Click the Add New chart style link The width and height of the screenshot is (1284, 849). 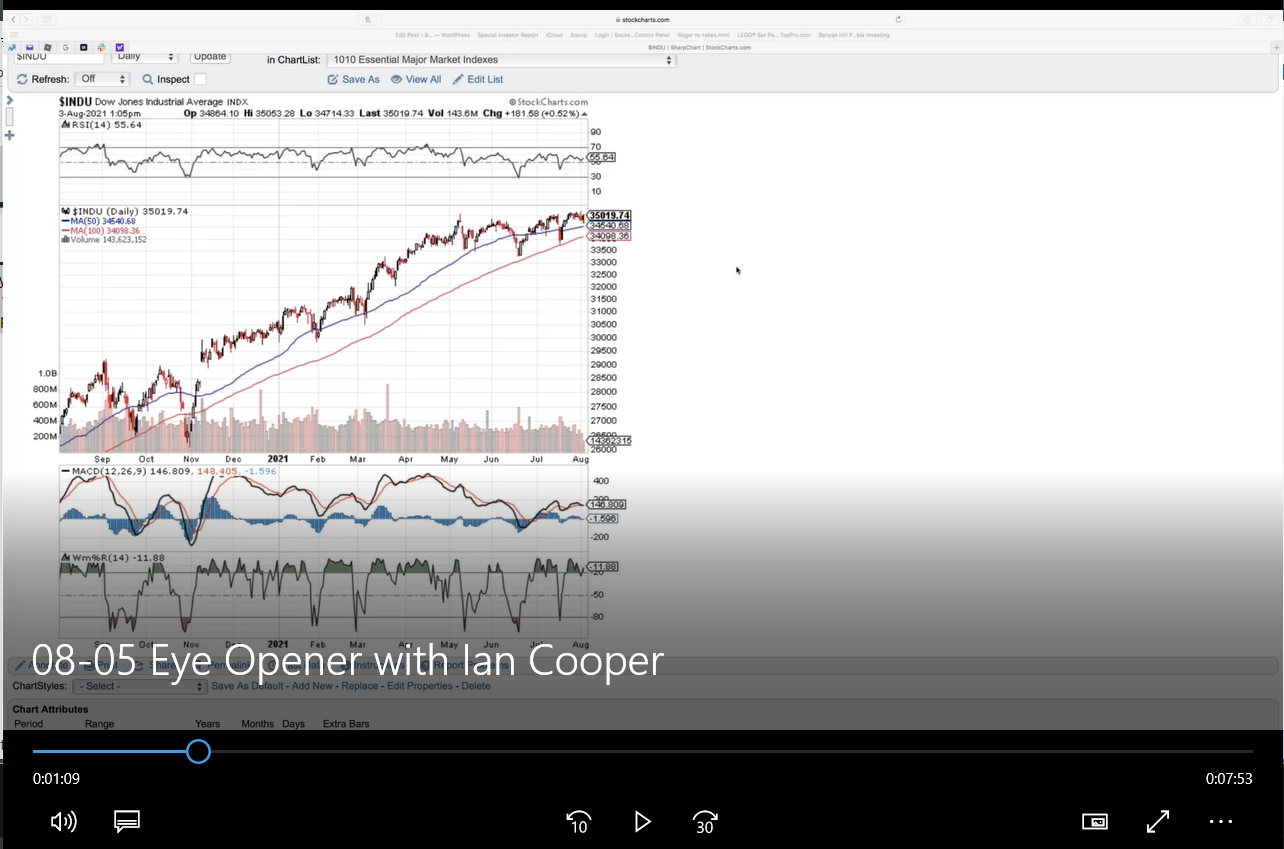(x=311, y=686)
